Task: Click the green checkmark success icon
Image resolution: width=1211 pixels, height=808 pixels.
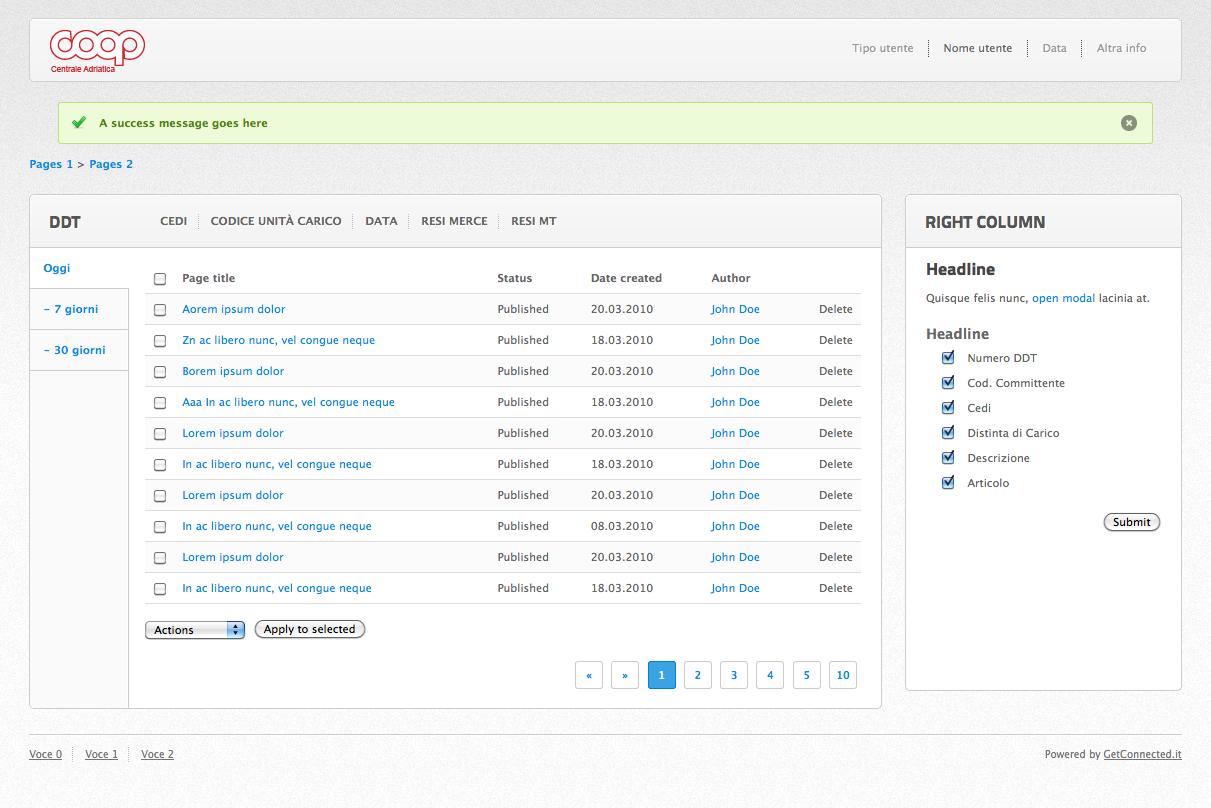Action: pos(79,123)
